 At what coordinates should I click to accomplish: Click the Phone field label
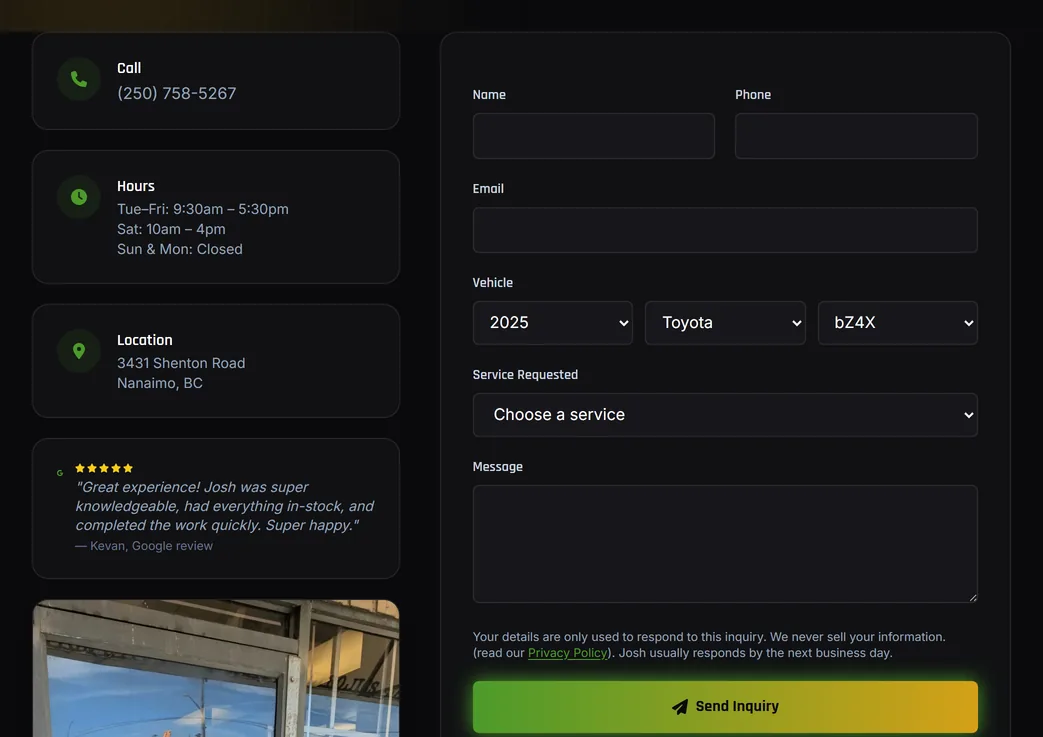pyautogui.click(x=753, y=94)
